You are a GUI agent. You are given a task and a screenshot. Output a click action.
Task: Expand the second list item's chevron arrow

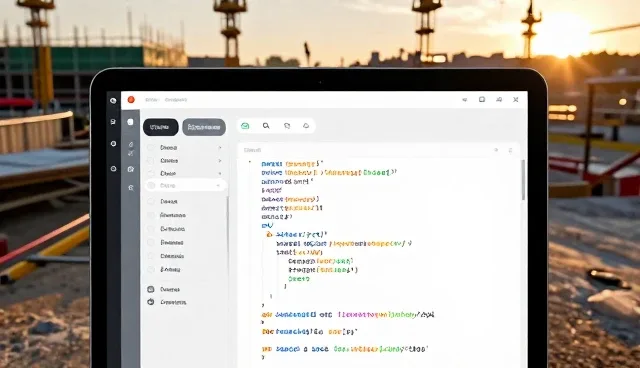(220, 161)
